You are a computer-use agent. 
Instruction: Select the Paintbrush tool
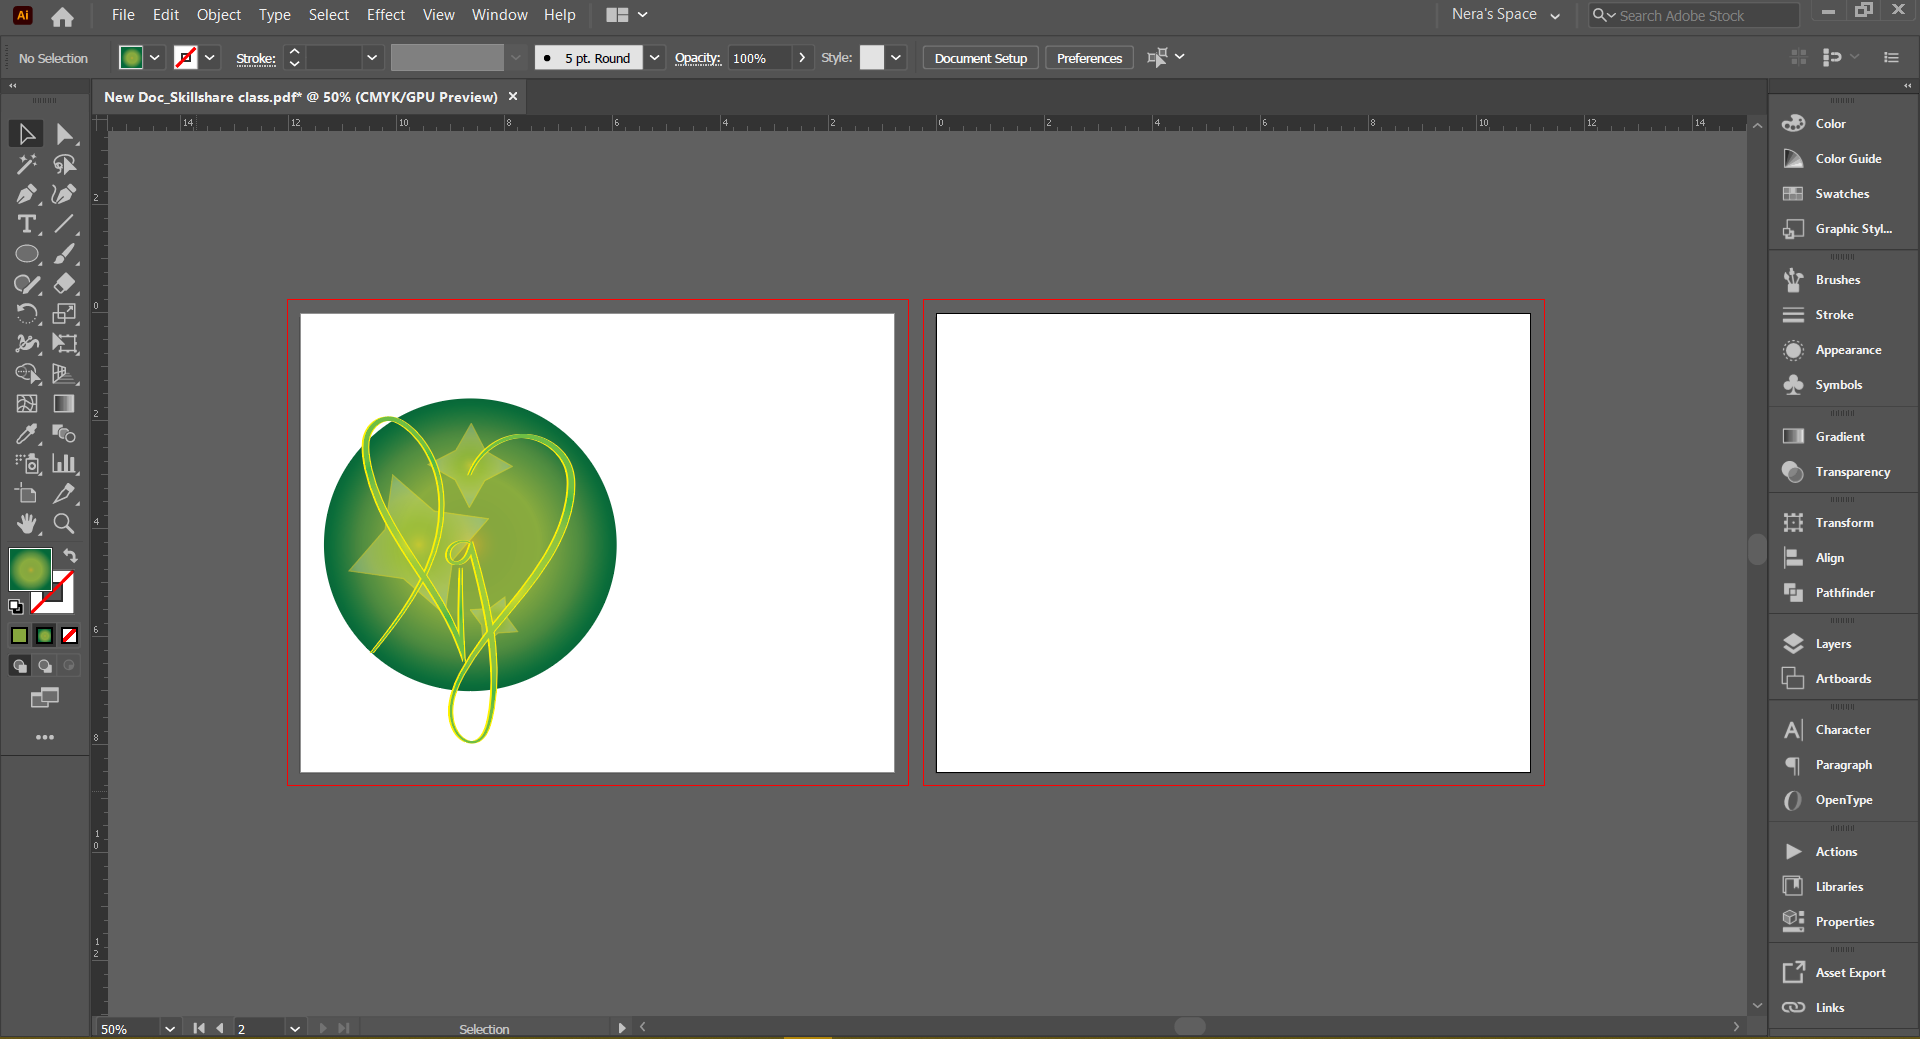click(65, 254)
